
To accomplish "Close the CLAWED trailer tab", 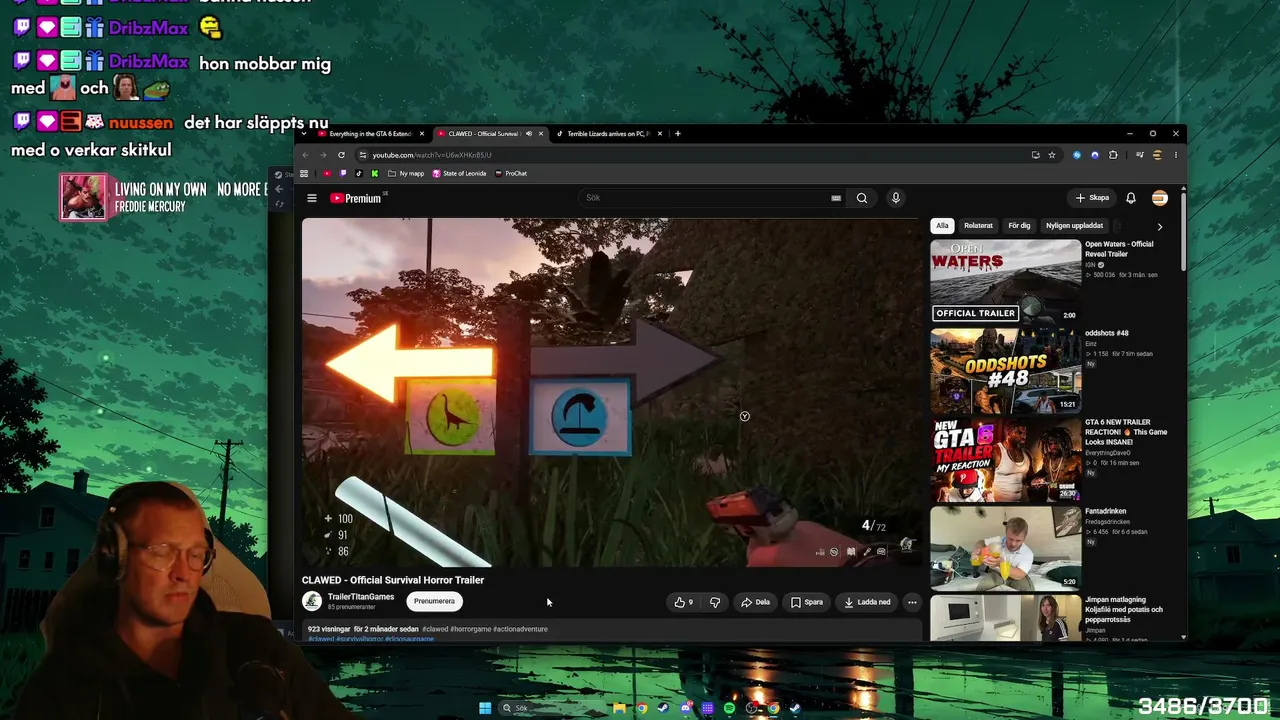I will (541, 134).
